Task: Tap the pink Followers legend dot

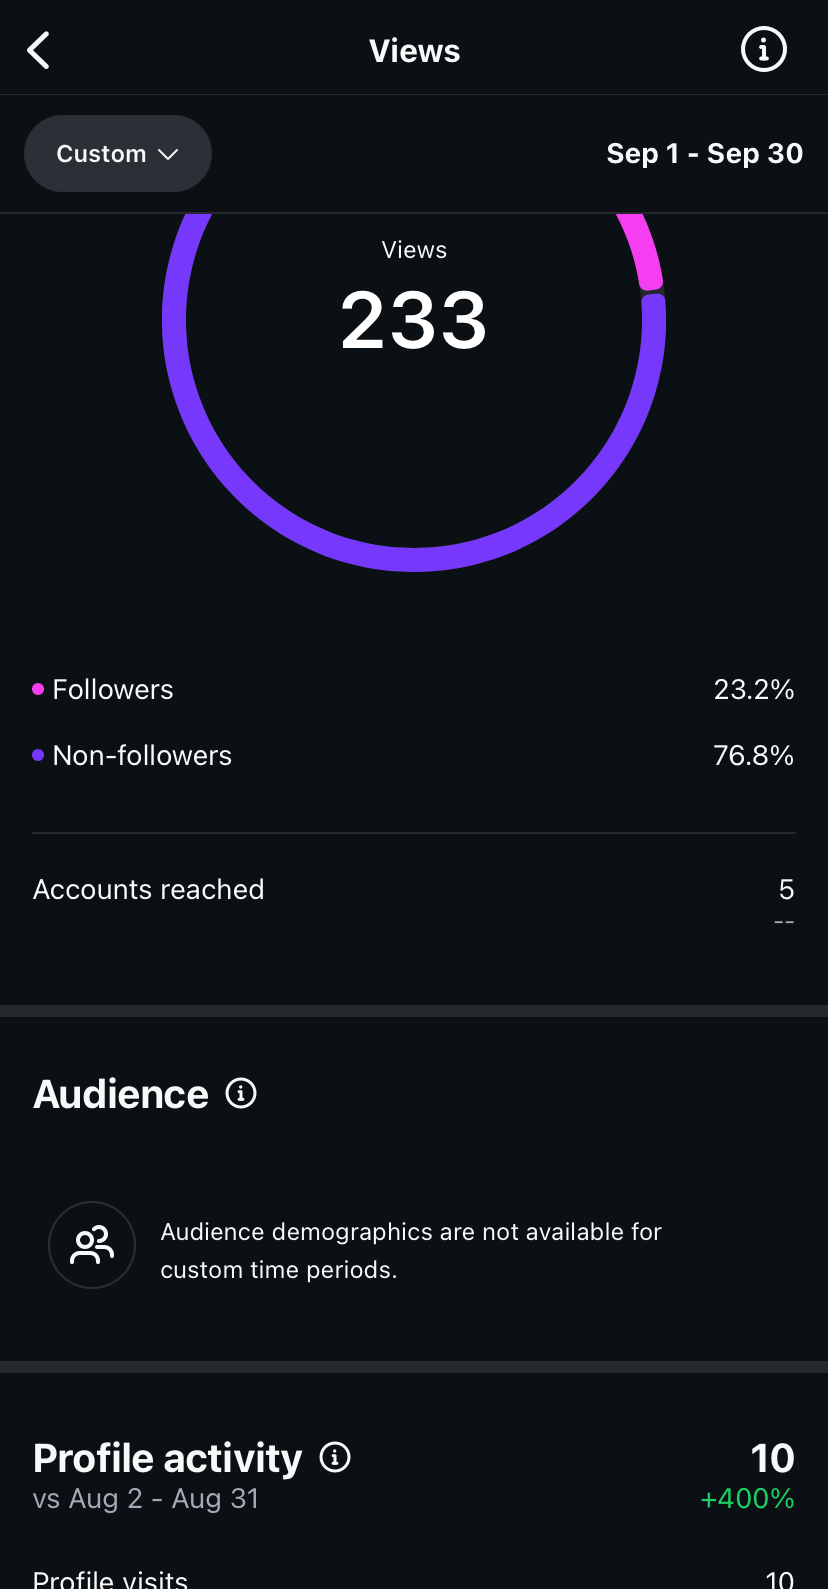Action: click(38, 689)
